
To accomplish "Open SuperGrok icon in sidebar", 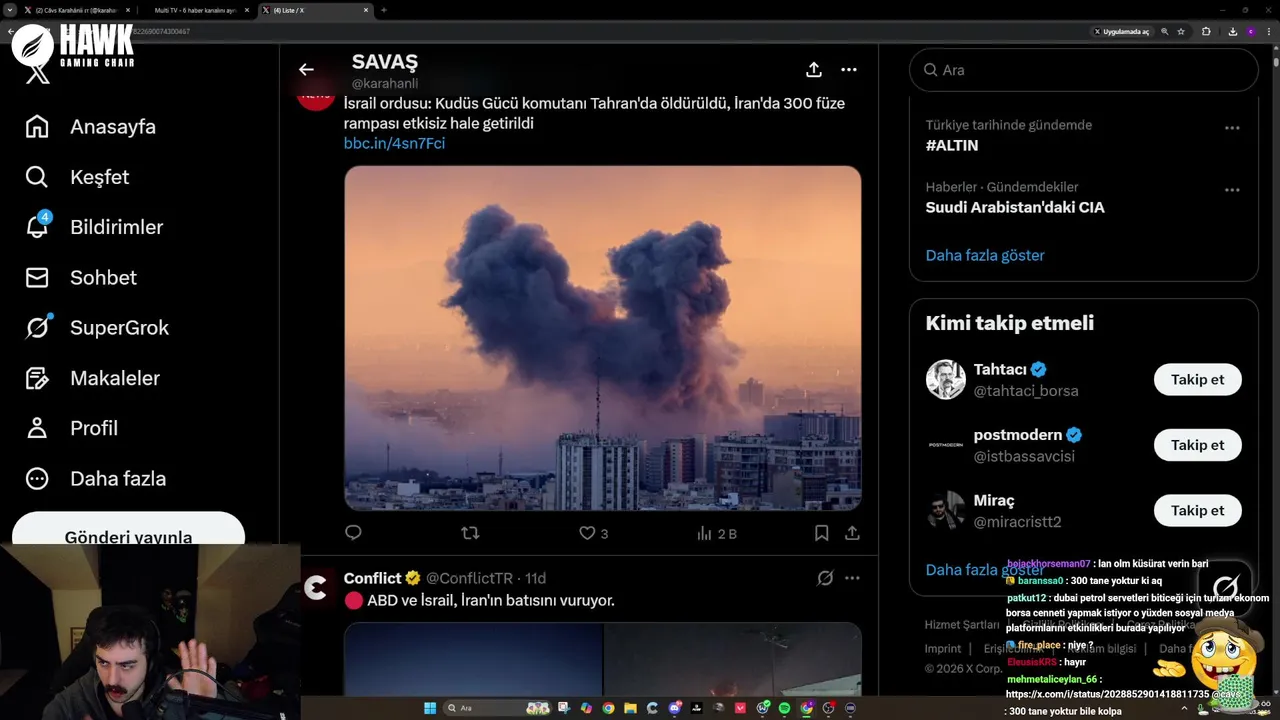I will pyautogui.click(x=37, y=327).
